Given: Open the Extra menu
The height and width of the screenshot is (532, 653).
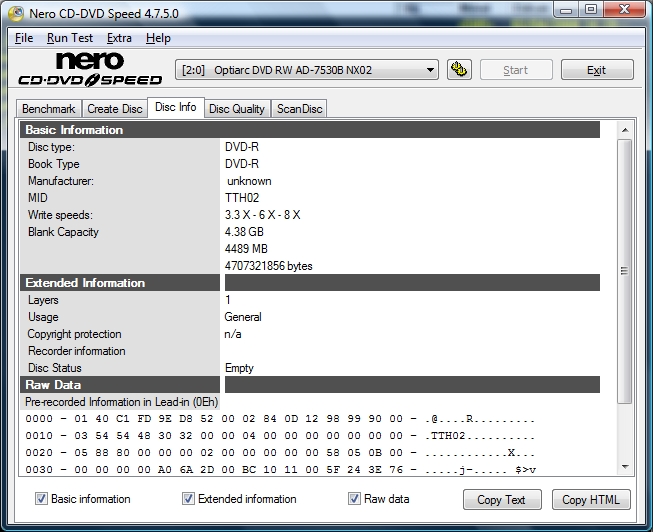Looking at the screenshot, I should click(x=119, y=38).
